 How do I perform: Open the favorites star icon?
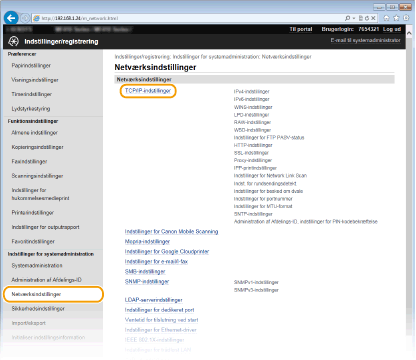pyautogui.click(x=396, y=18)
